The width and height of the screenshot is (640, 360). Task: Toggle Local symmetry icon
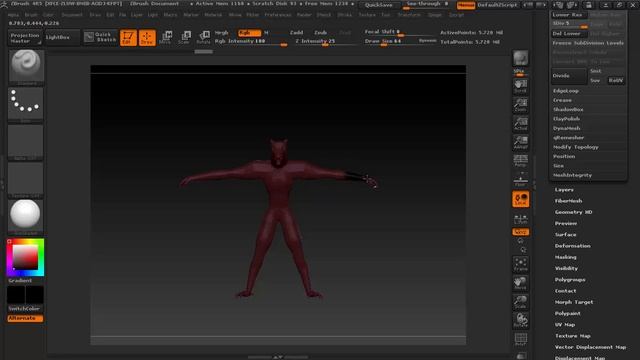[520, 199]
